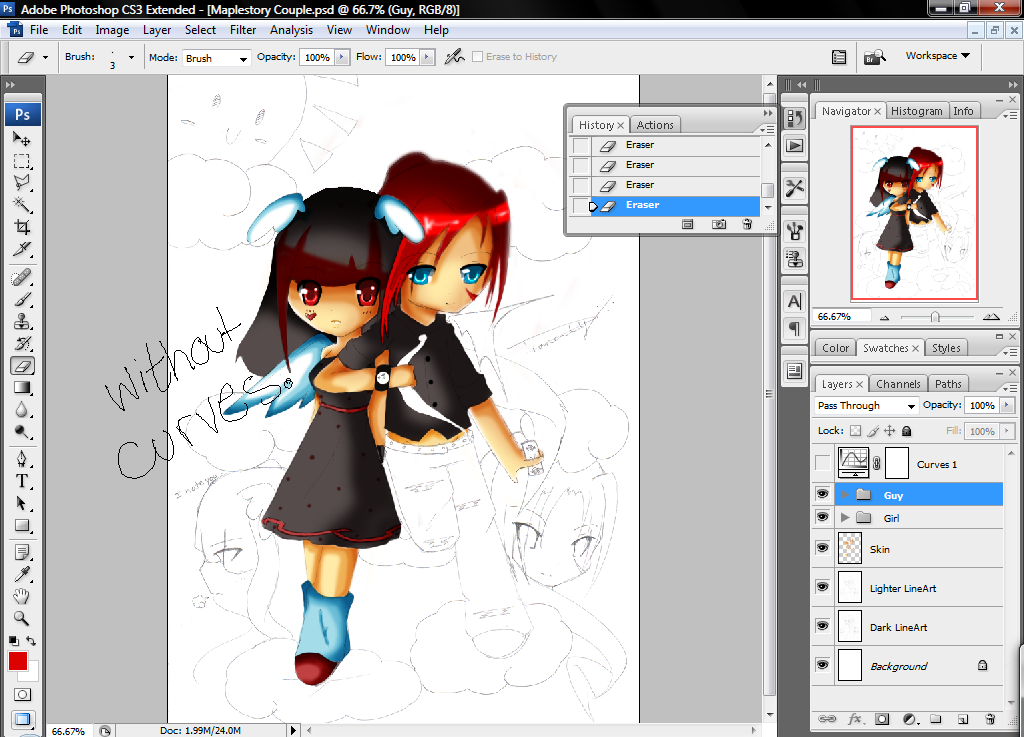Hide the Girl layer group
Image resolution: width=1024 pixels, height=737 pixels.
822,518
